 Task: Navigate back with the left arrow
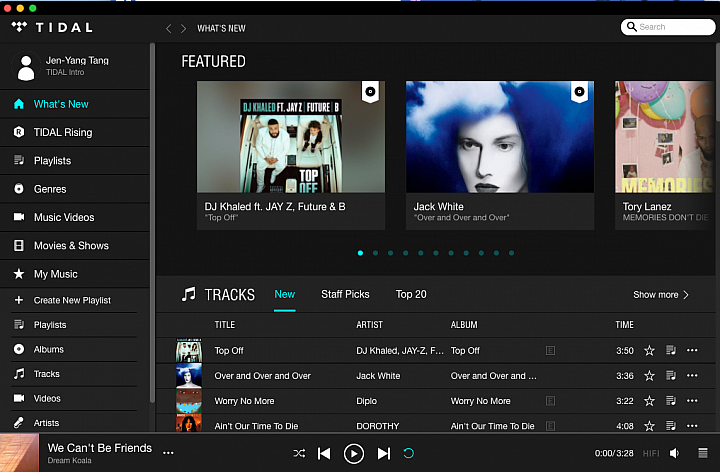169,28
